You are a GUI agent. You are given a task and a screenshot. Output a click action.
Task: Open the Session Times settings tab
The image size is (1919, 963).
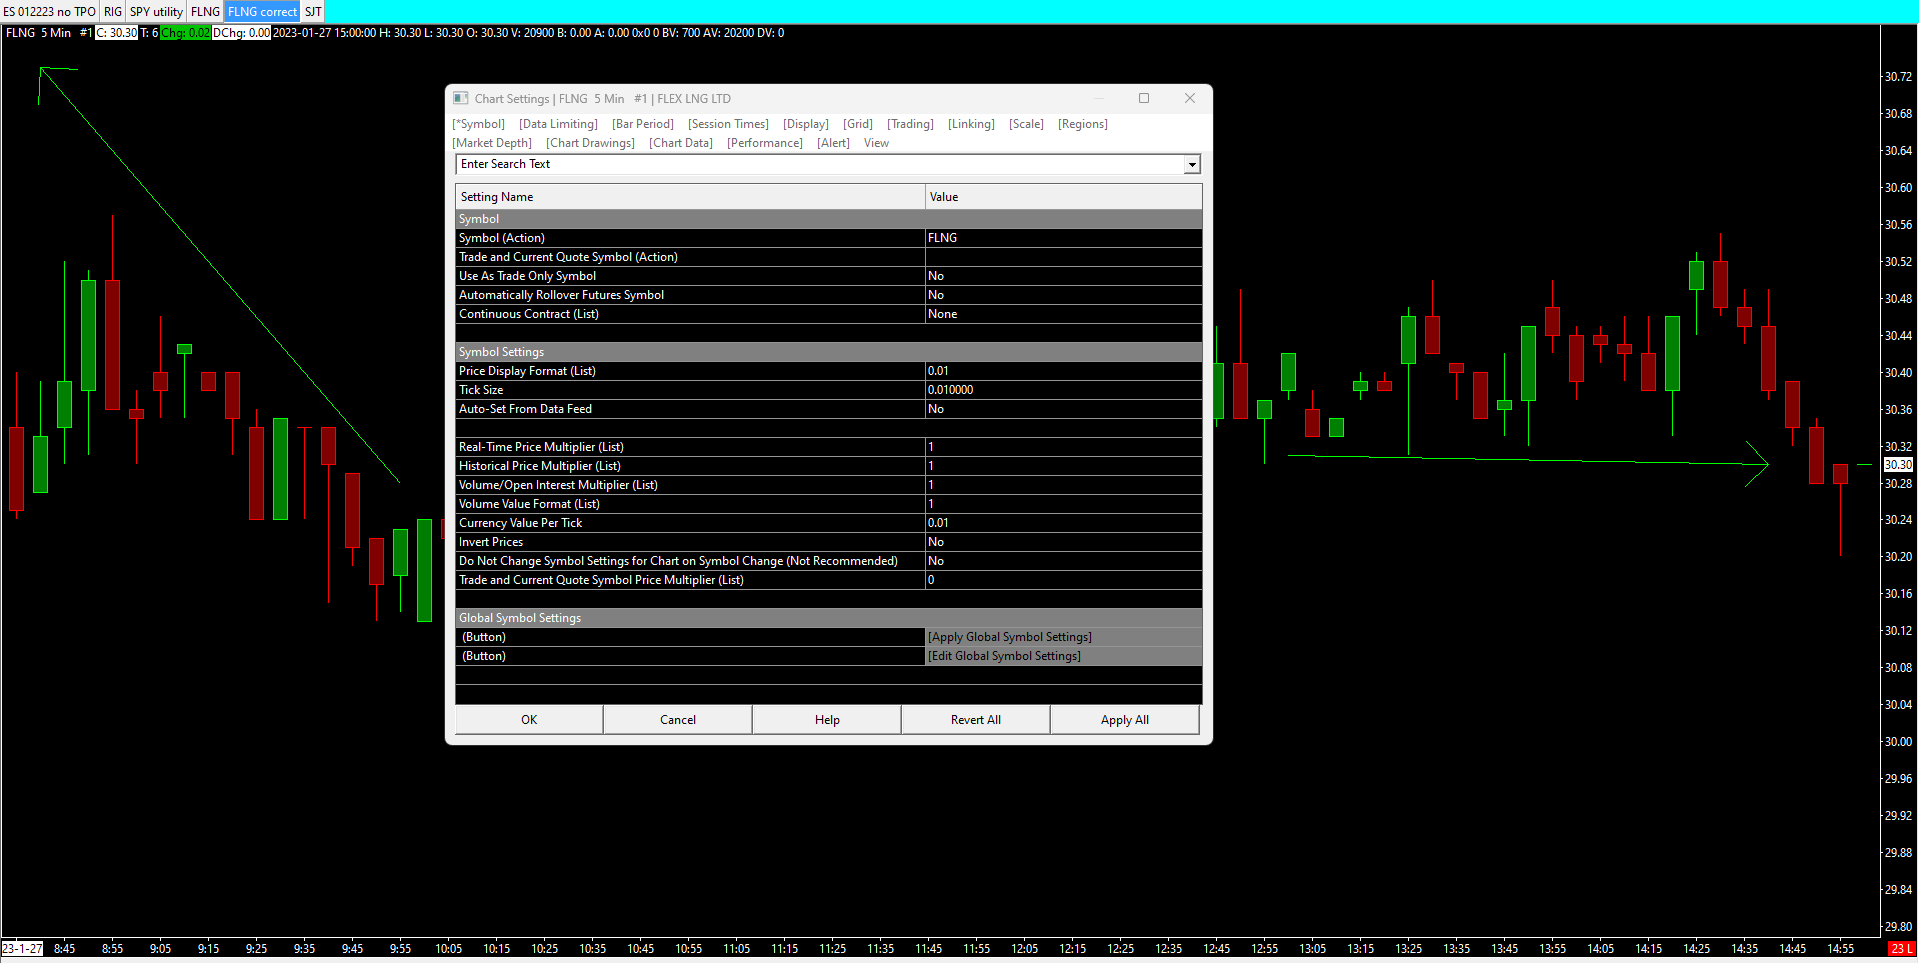[x=728, y=124]
